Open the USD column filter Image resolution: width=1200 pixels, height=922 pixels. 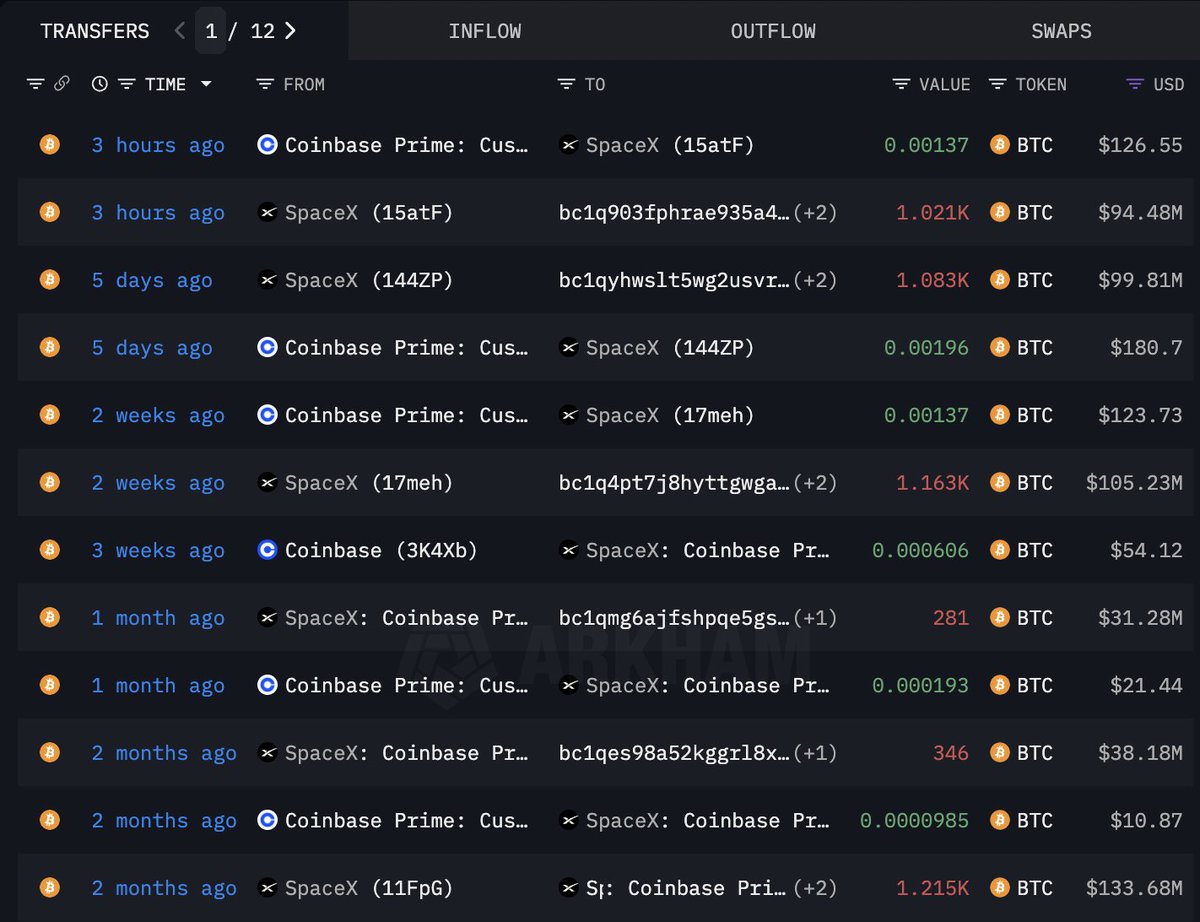[1135, 84]
